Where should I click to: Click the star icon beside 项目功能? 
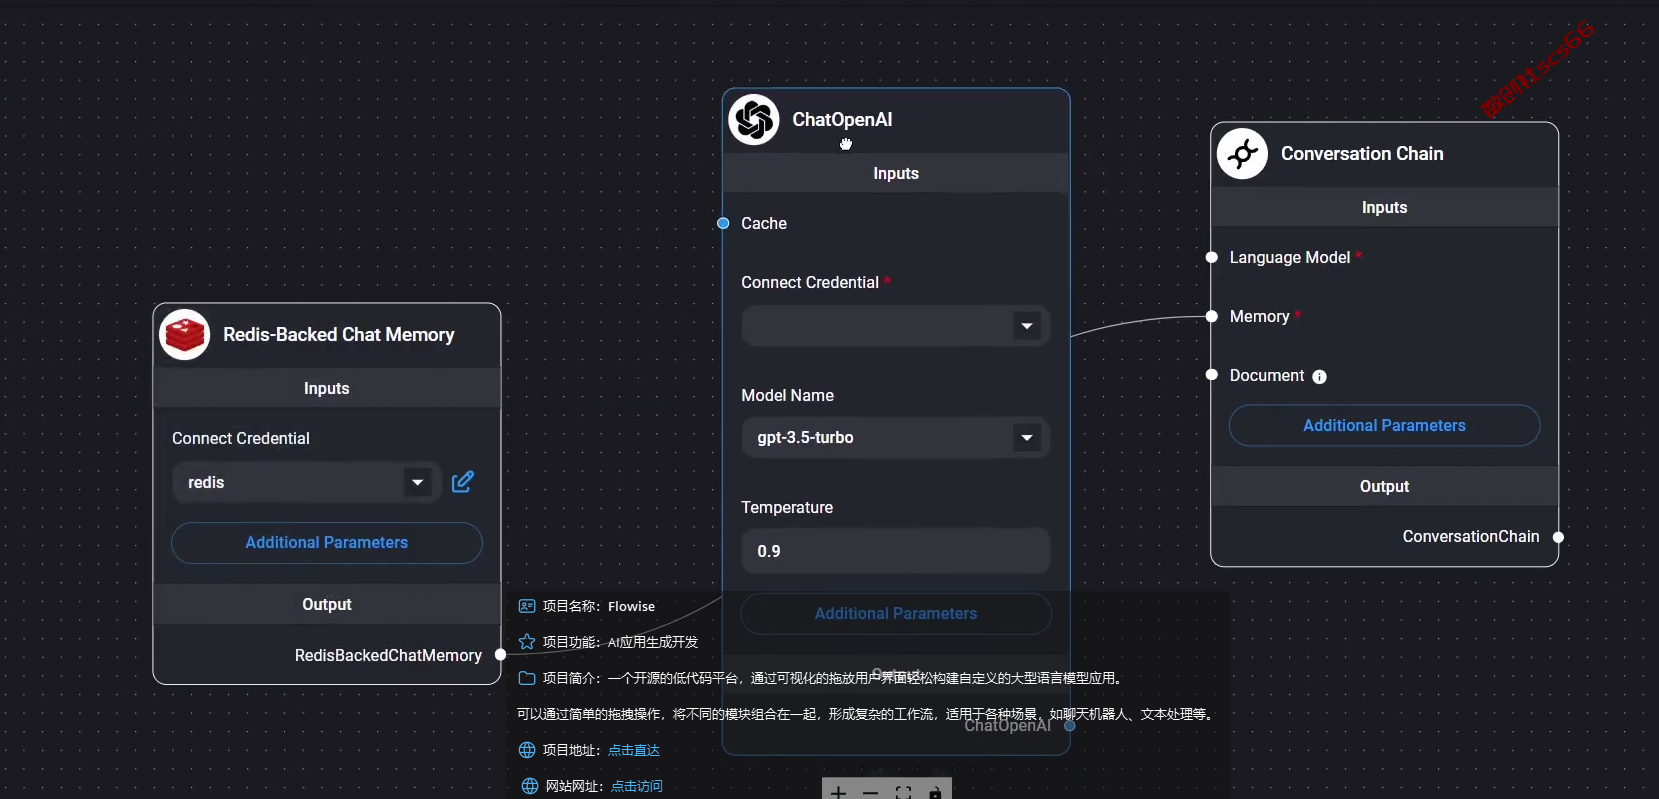tap(527, 642)
